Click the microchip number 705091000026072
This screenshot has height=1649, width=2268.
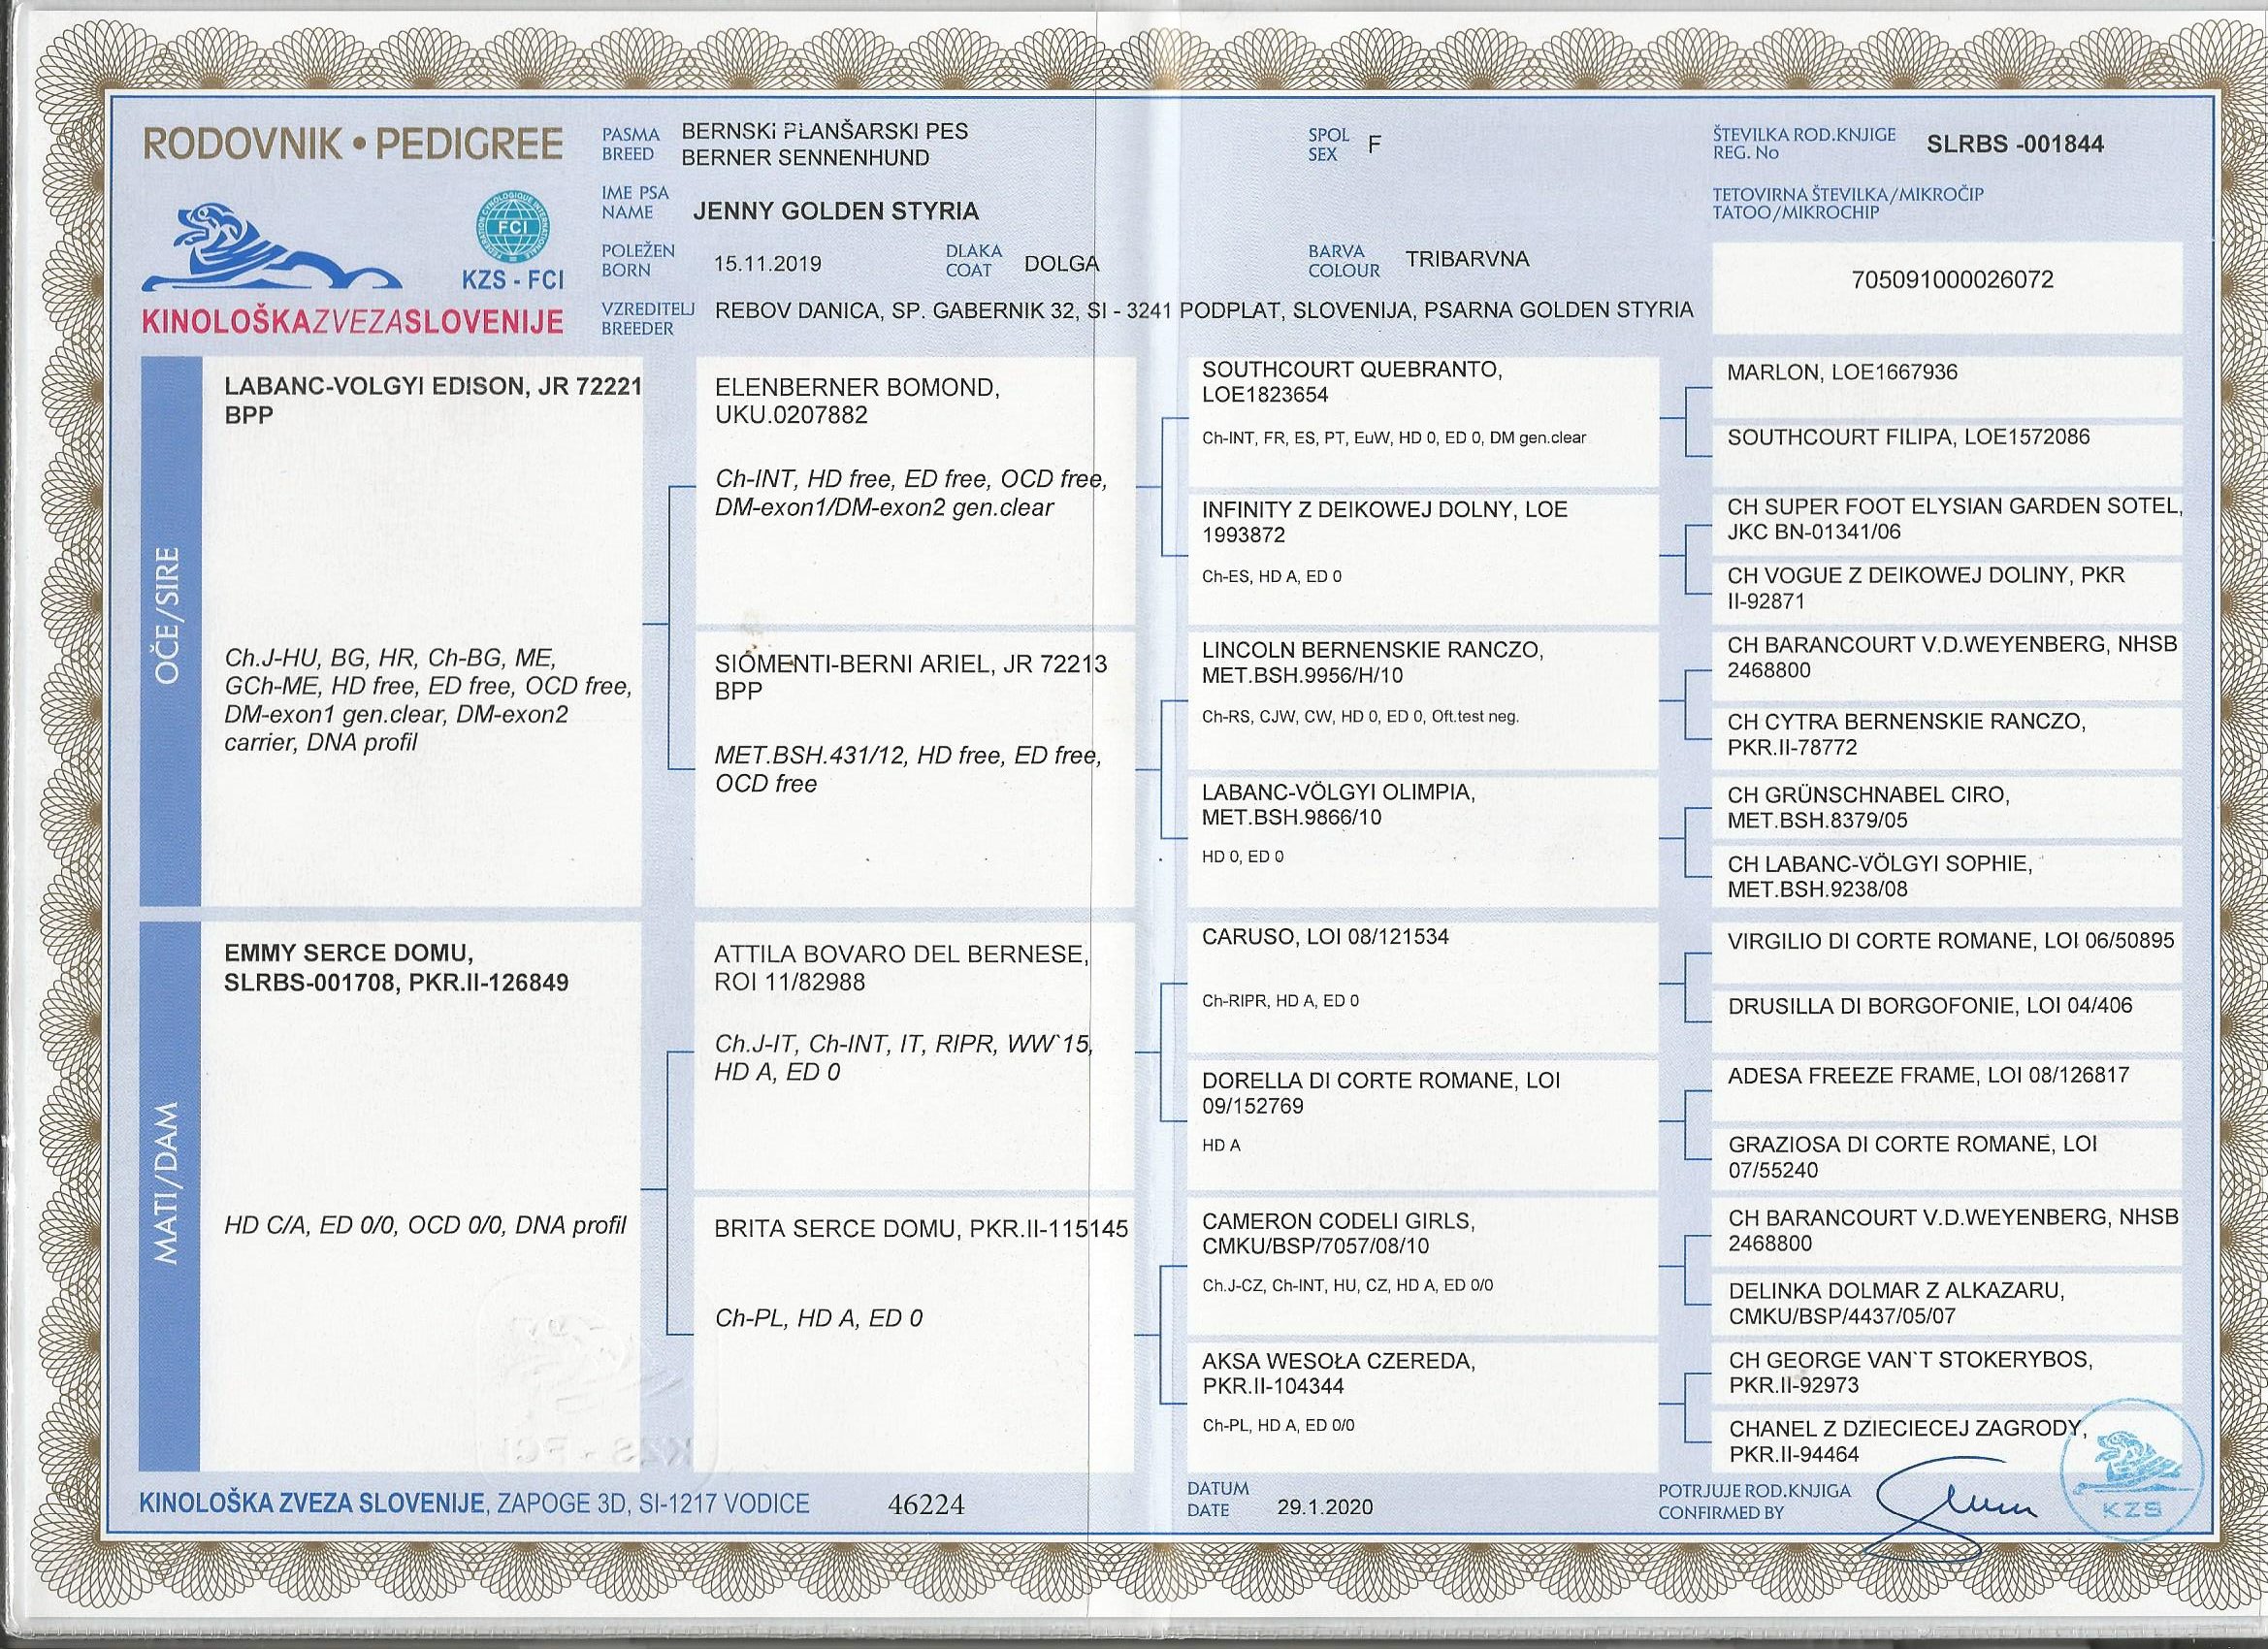click(x=1954, y=279)
